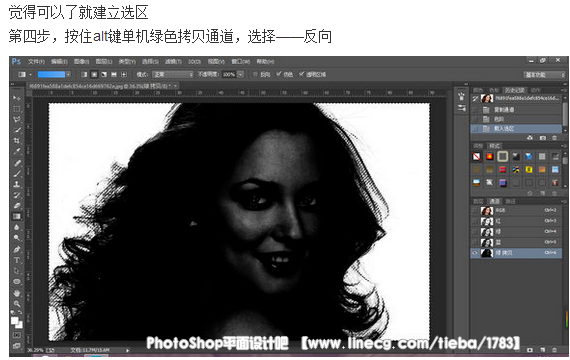The height and width of the screenshot is (360, 570).
Task: Click the foreground/background color swatches
Action: point(17,322)
